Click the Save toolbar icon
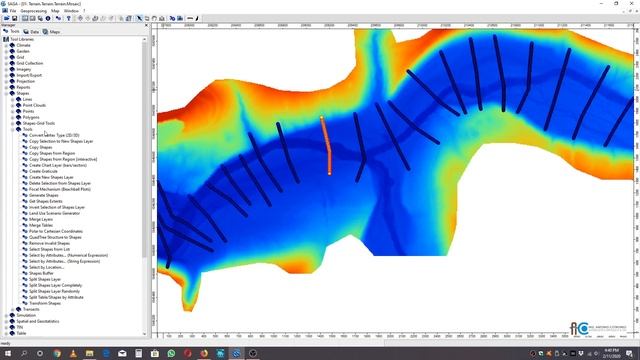This screenshot has height=360, width=640. click(14, 18)
